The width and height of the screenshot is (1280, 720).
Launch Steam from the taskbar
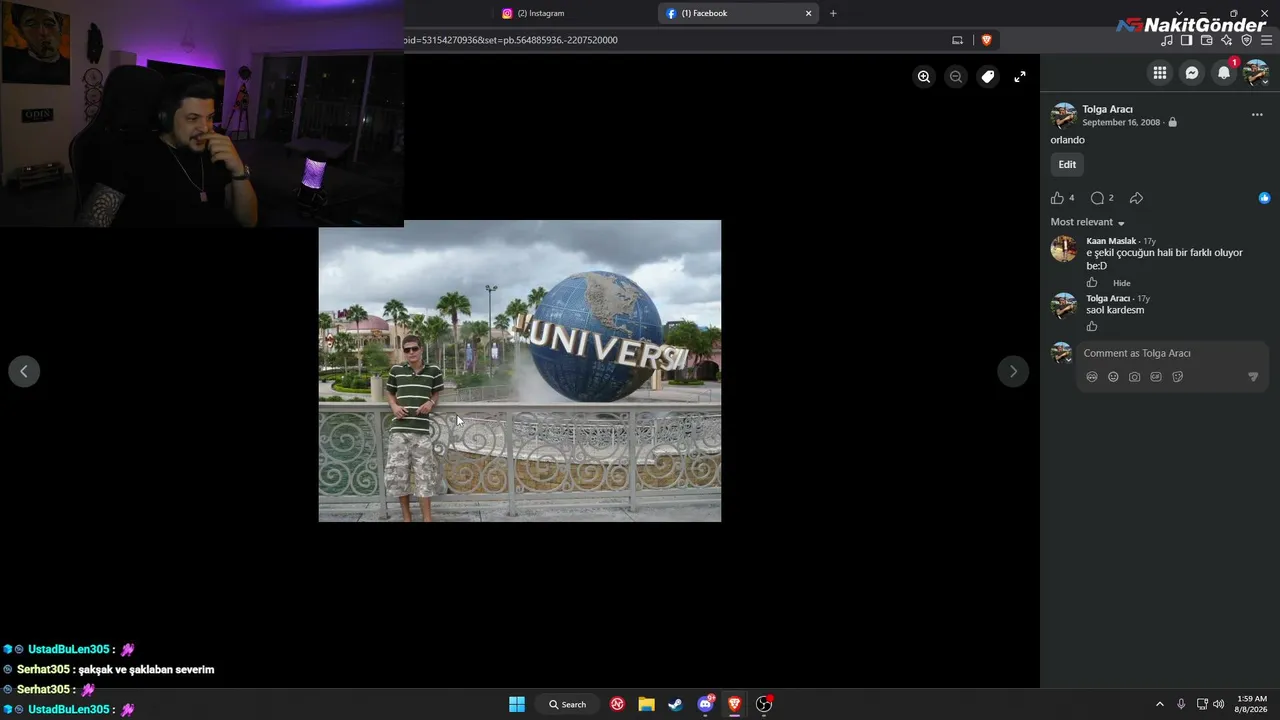point(676,704)
